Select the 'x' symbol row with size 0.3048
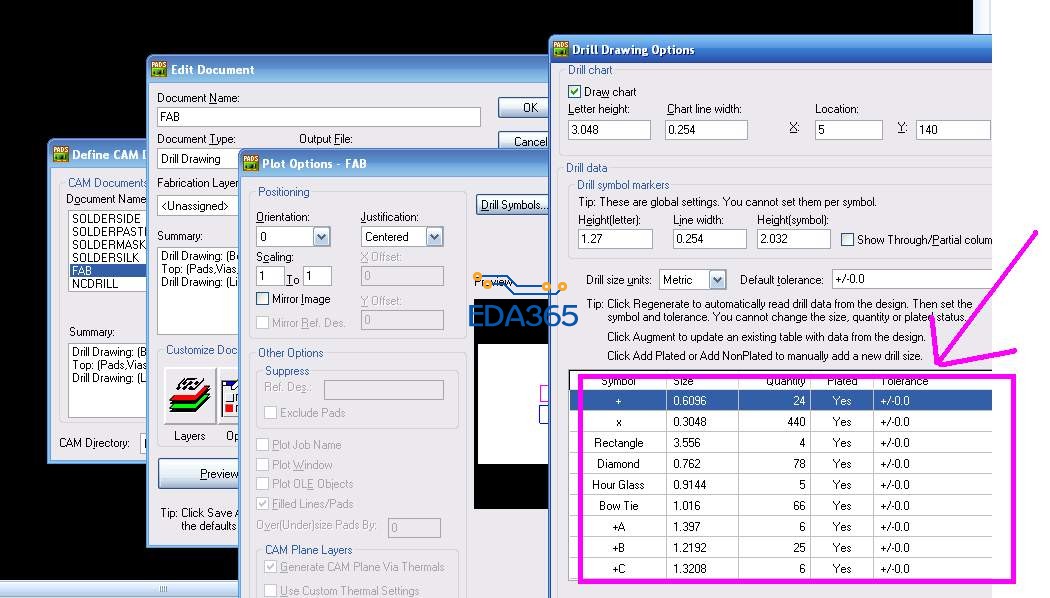 pos(781,421)
